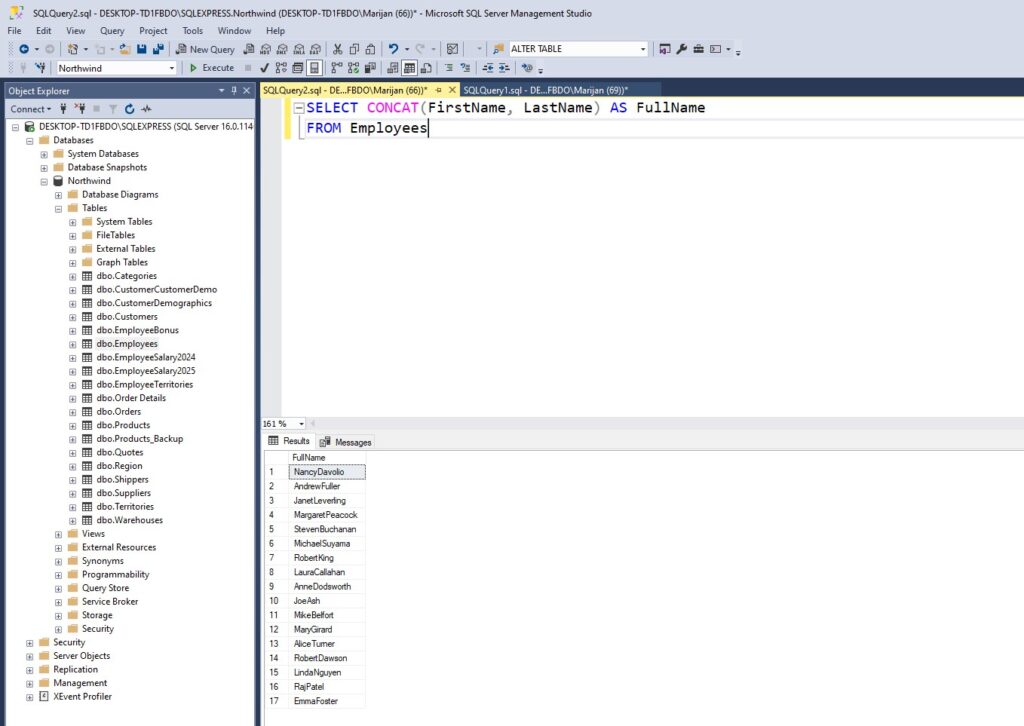Screen dimensions: 1024x726
Task: Click the FullName column header
Action: [x=327, y=458]
